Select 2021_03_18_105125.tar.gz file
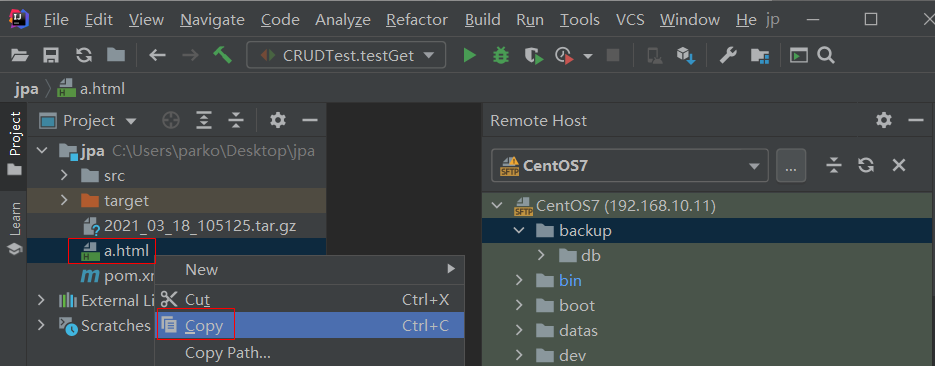This screenshot has height=366, width=935. pyautogui.click(x=177, y=226)
